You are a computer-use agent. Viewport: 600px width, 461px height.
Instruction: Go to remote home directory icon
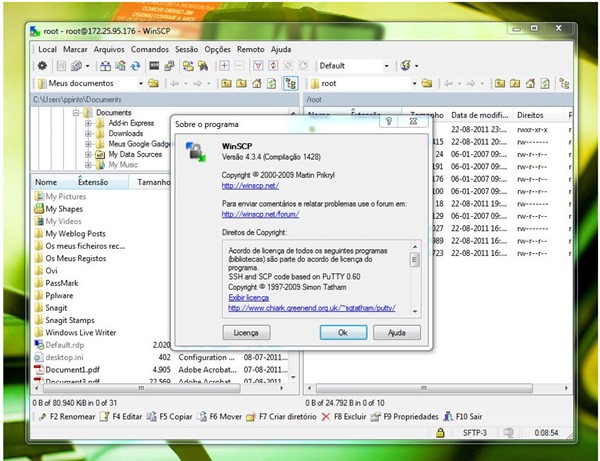[530, 83]
